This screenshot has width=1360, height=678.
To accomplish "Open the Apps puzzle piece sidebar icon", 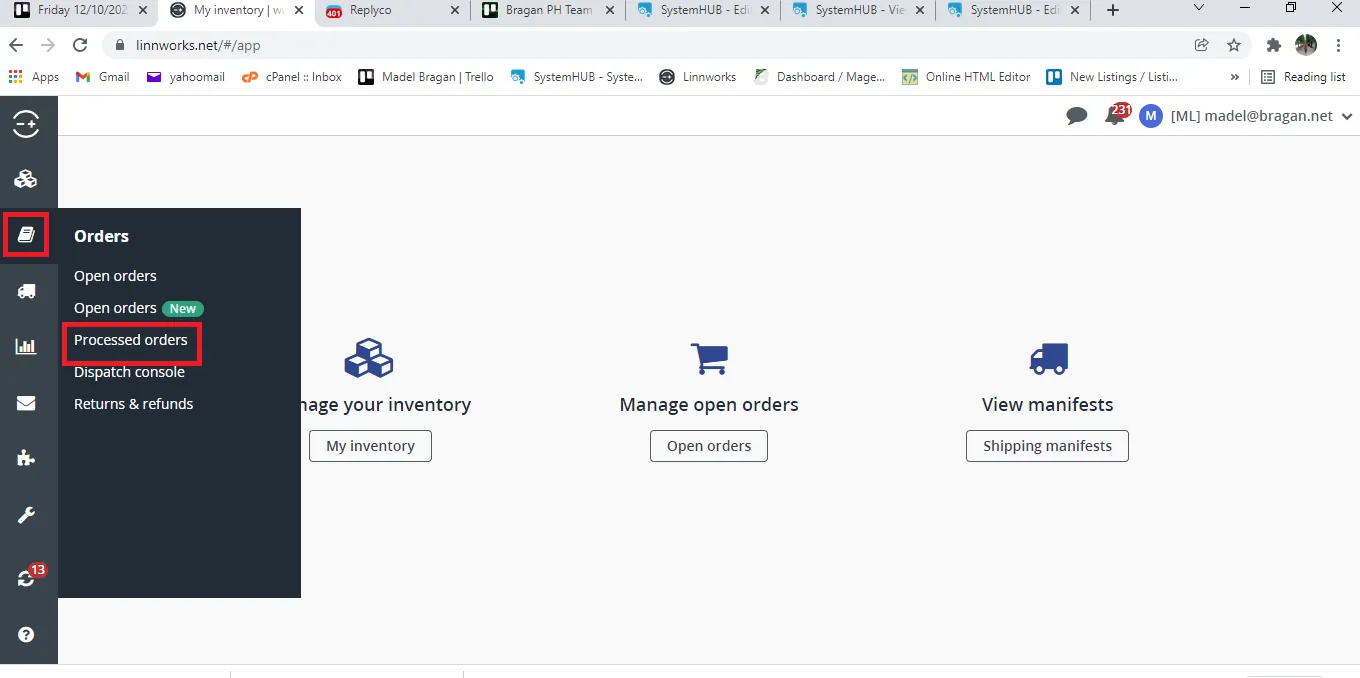I will (26, 459).
